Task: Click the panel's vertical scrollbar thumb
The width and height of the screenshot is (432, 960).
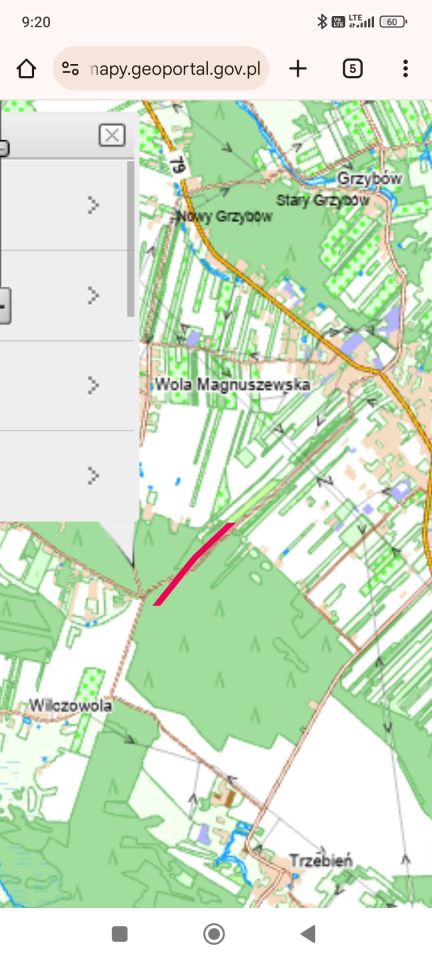Action: [130, 239]
